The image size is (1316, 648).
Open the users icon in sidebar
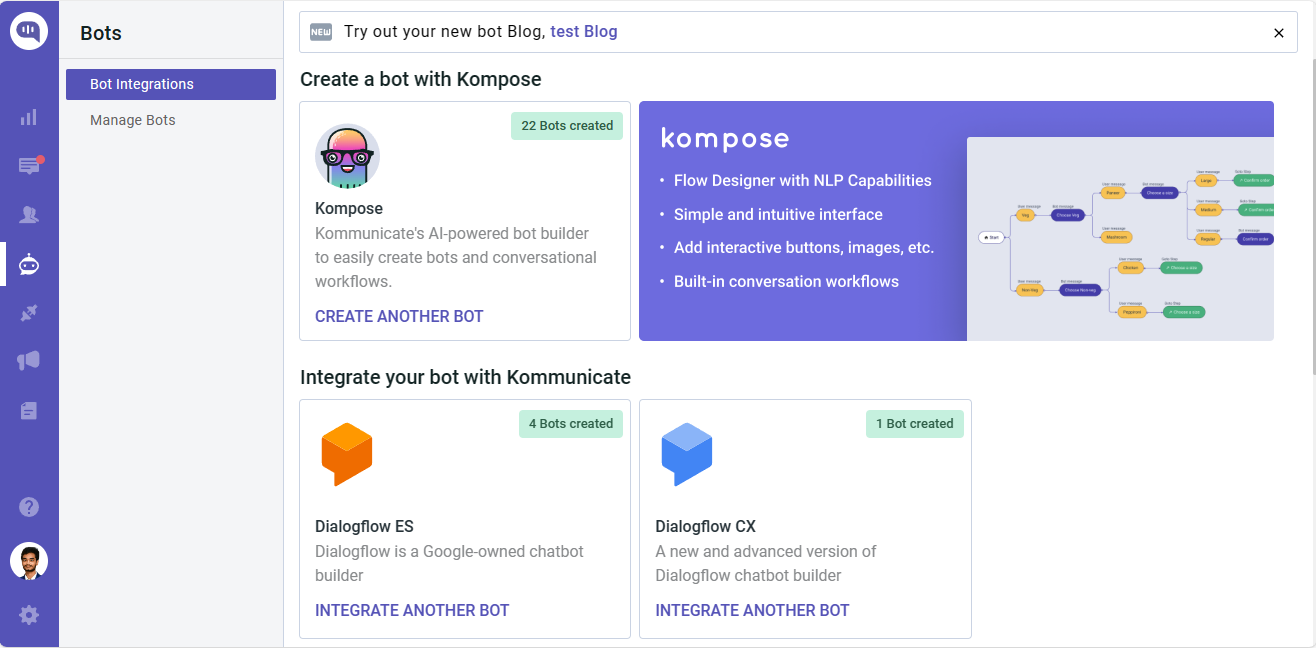point(29,215)
